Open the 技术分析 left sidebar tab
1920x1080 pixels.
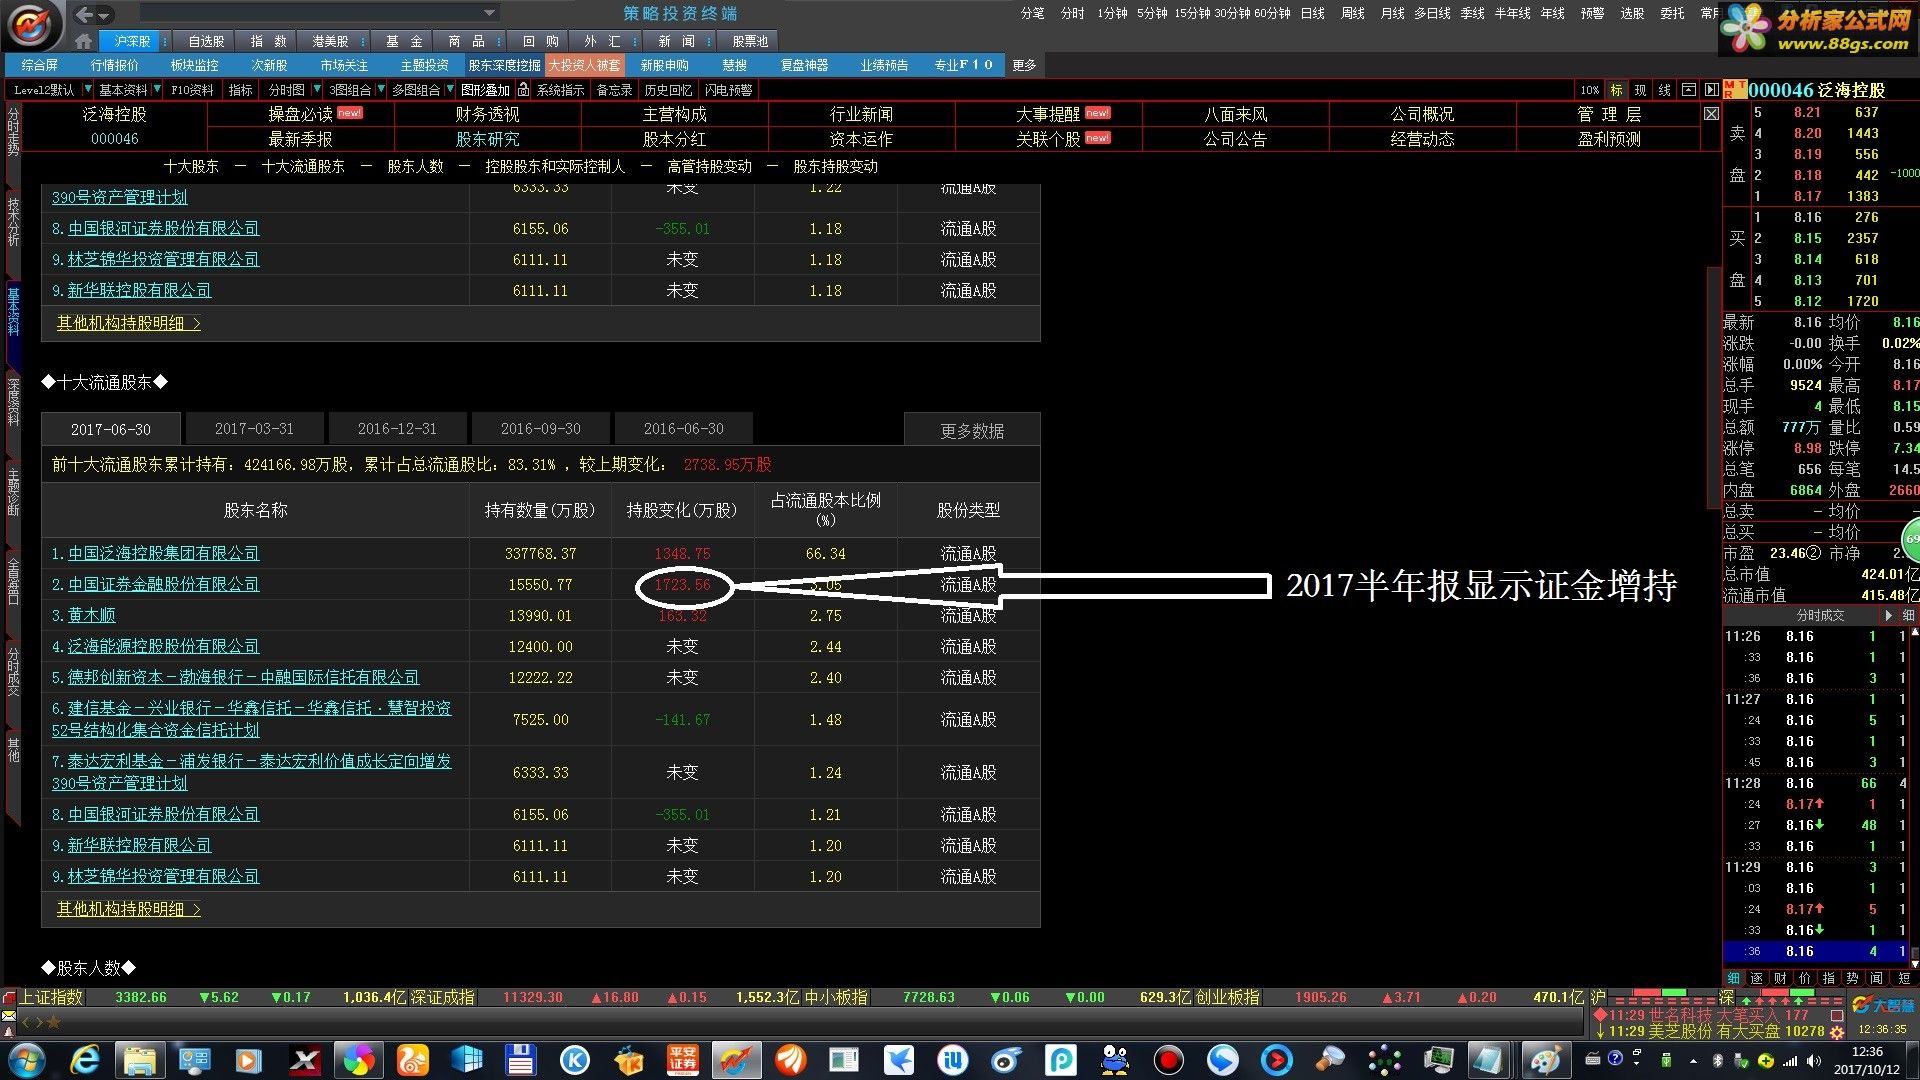pyautogui.click(x=13, y=221)
